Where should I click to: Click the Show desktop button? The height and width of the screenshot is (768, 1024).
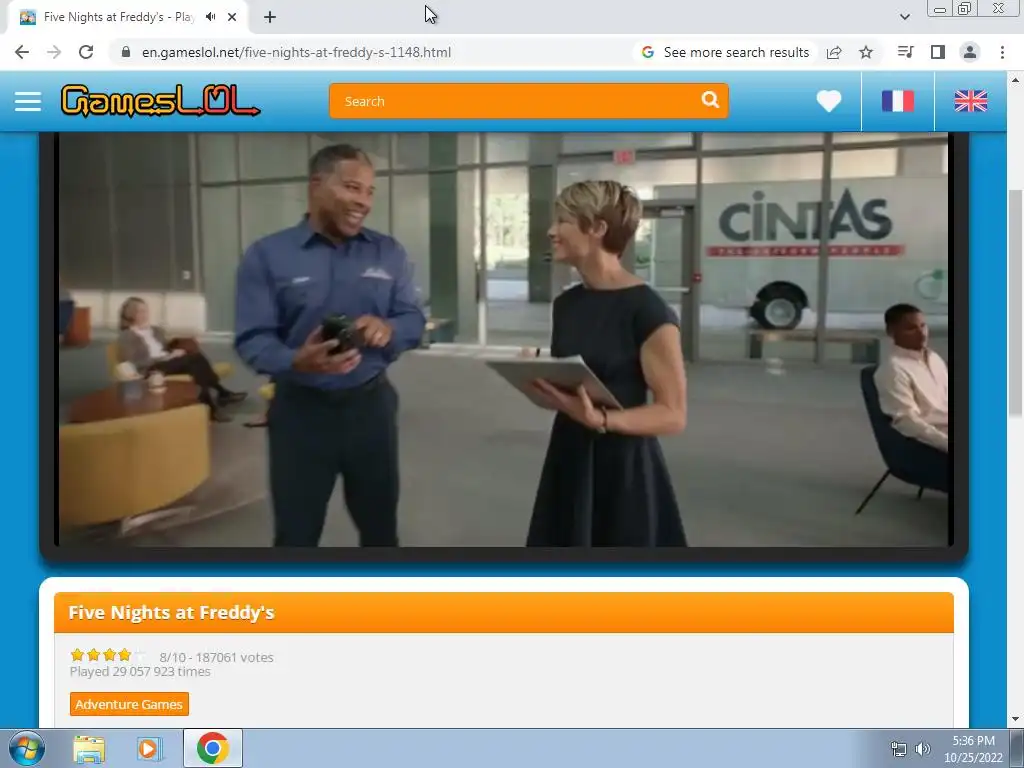(1017, 748)
